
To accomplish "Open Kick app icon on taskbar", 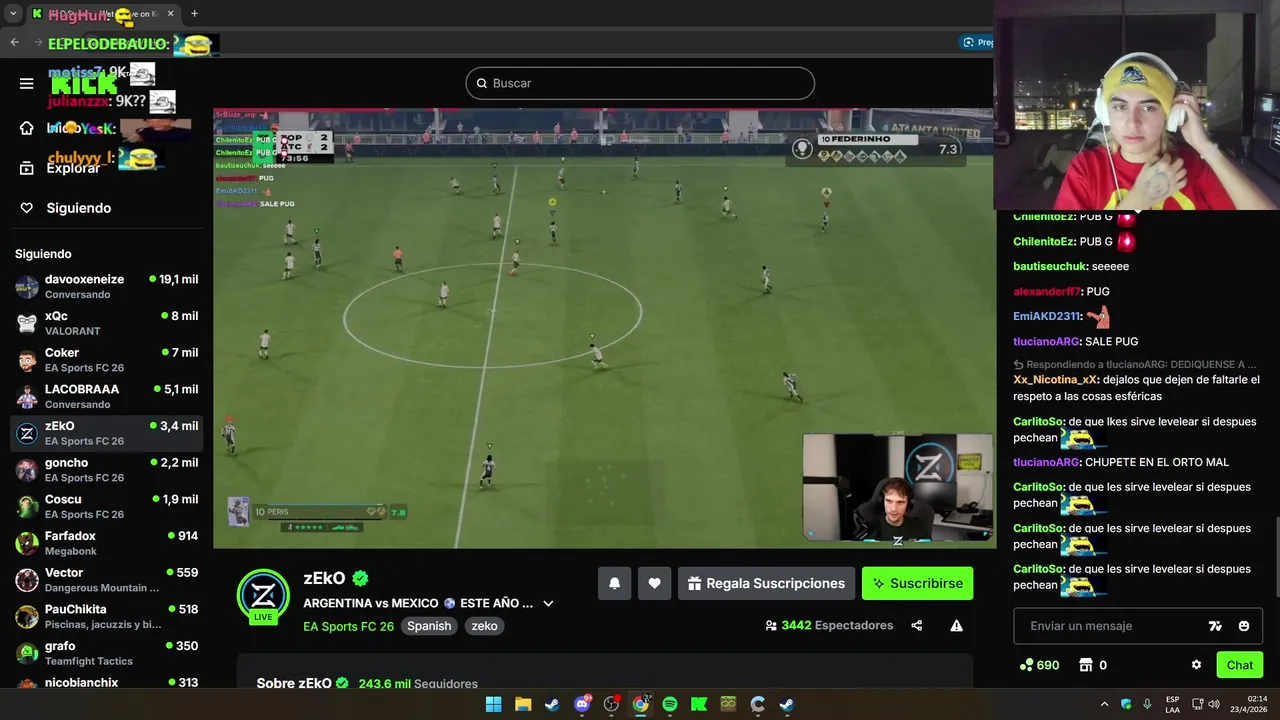I will 699,704.
